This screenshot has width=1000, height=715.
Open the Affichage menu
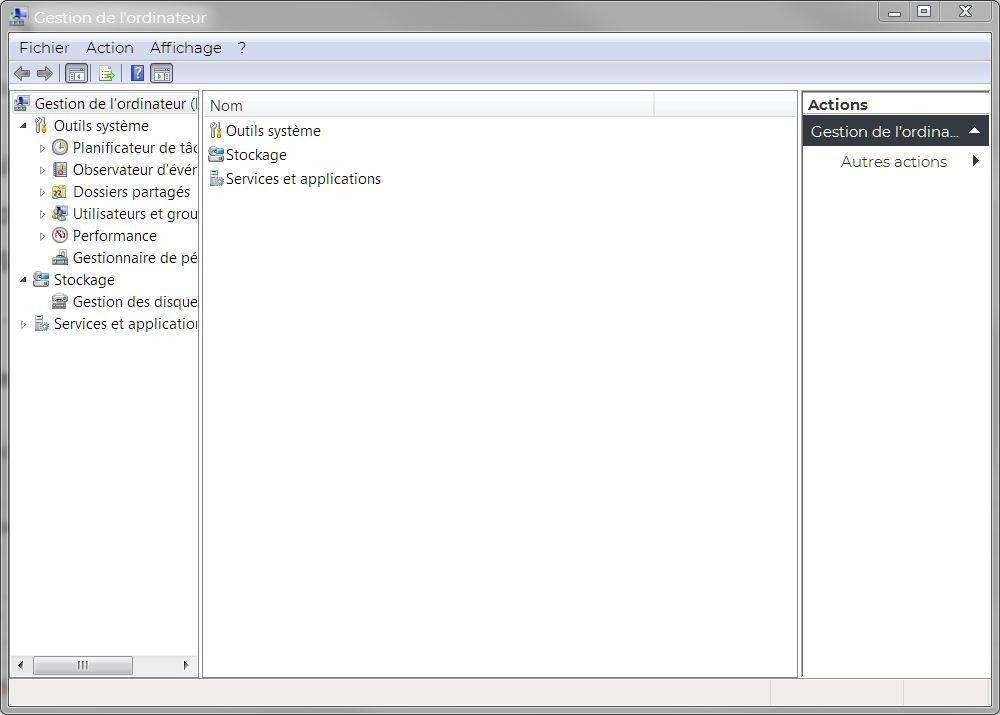point(185,47)
